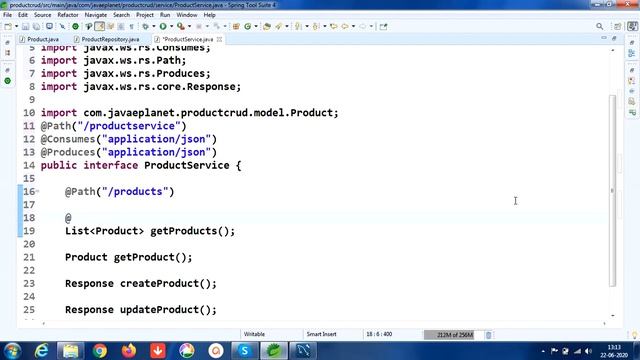Open the Search menu
Viewport: 640px width, 360px height.
click(x=121, y=15)
